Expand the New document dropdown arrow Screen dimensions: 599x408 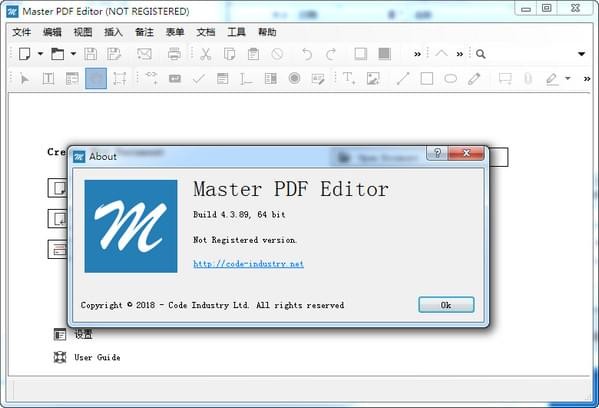(x=40, y=54)
